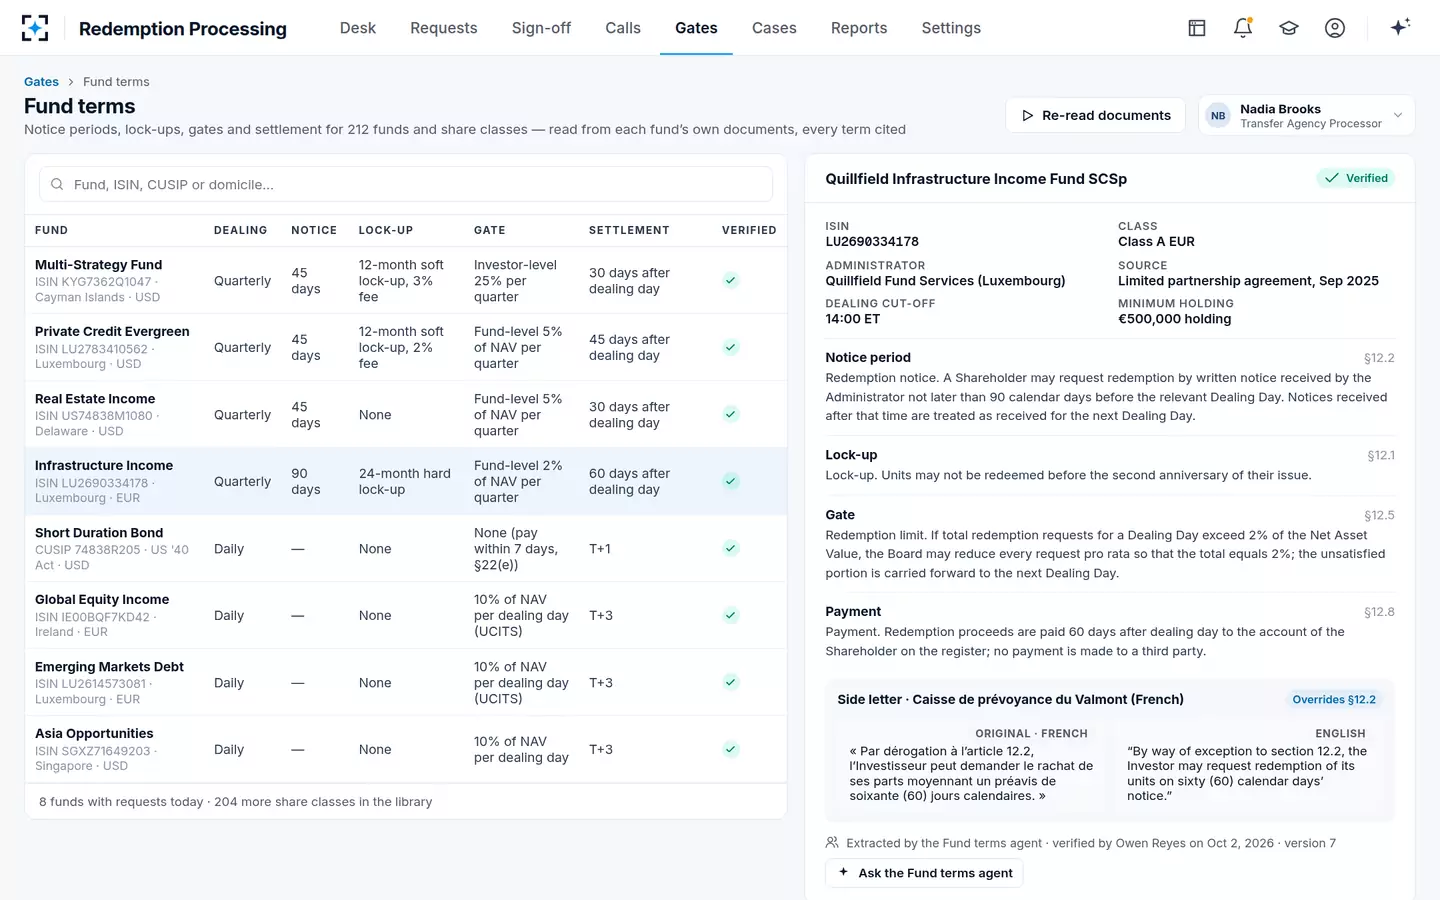
Task: Click the GATE column header
Action: tap(490, 230)
